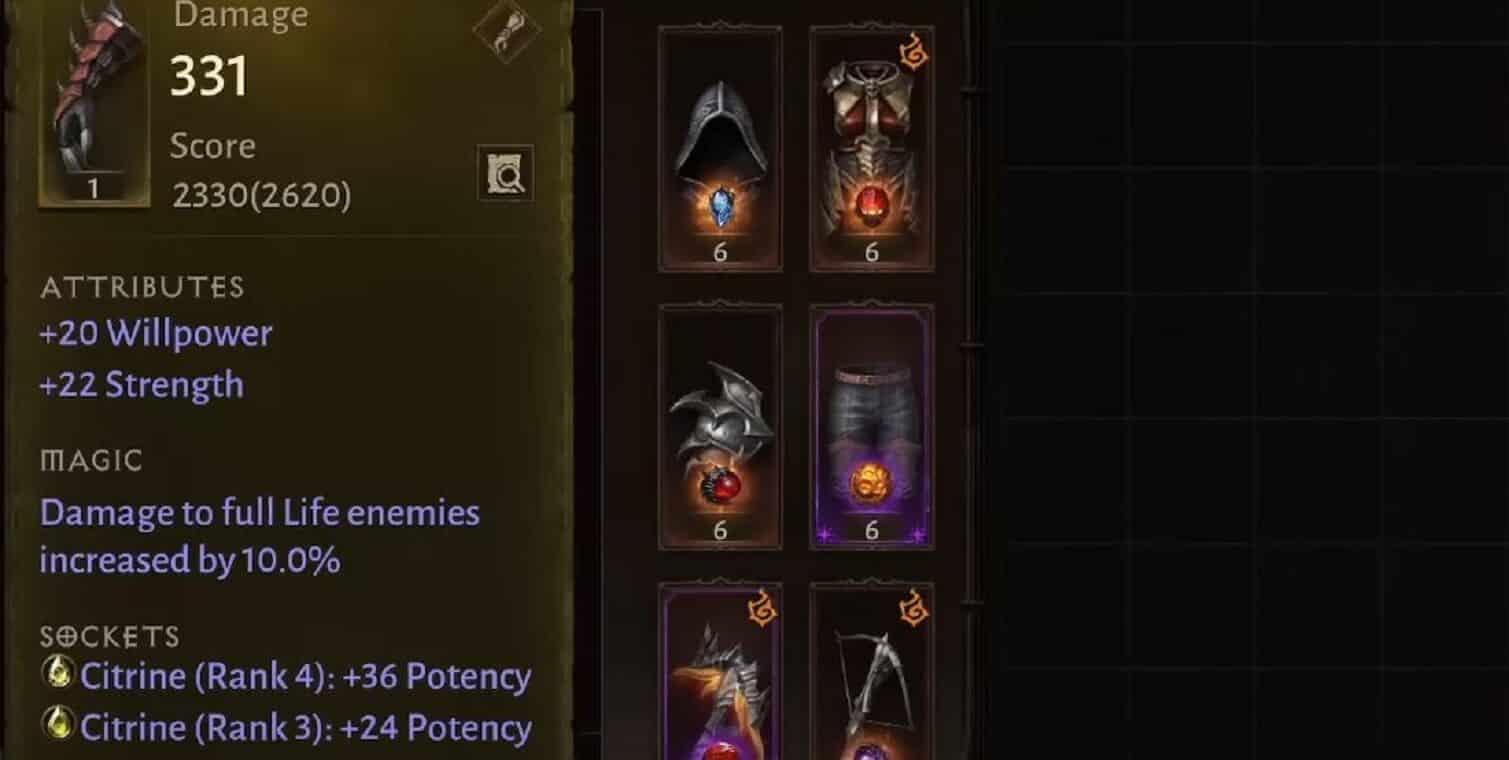
Task: Click the orange gem on the pants
Action: 870,483
